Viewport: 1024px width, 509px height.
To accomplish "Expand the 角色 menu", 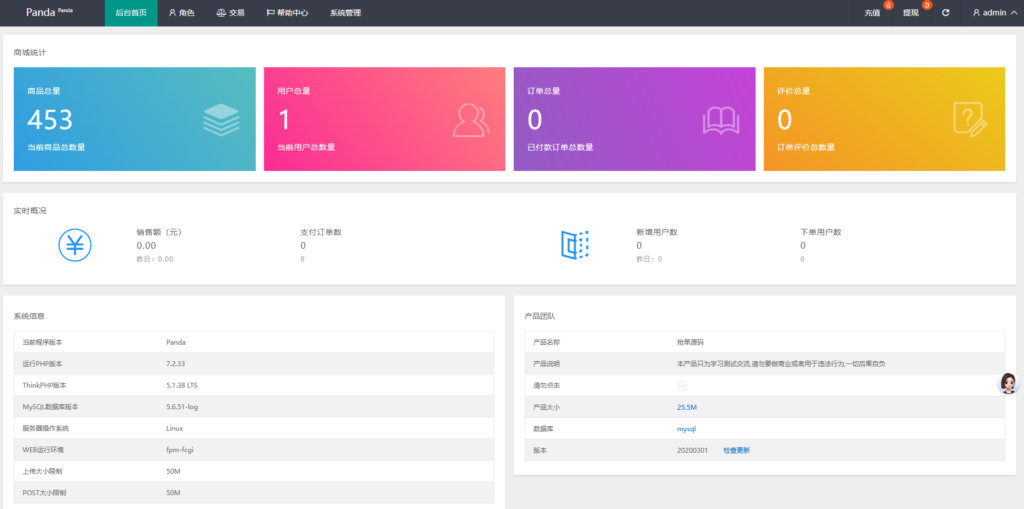I will [x=181, y=13].
